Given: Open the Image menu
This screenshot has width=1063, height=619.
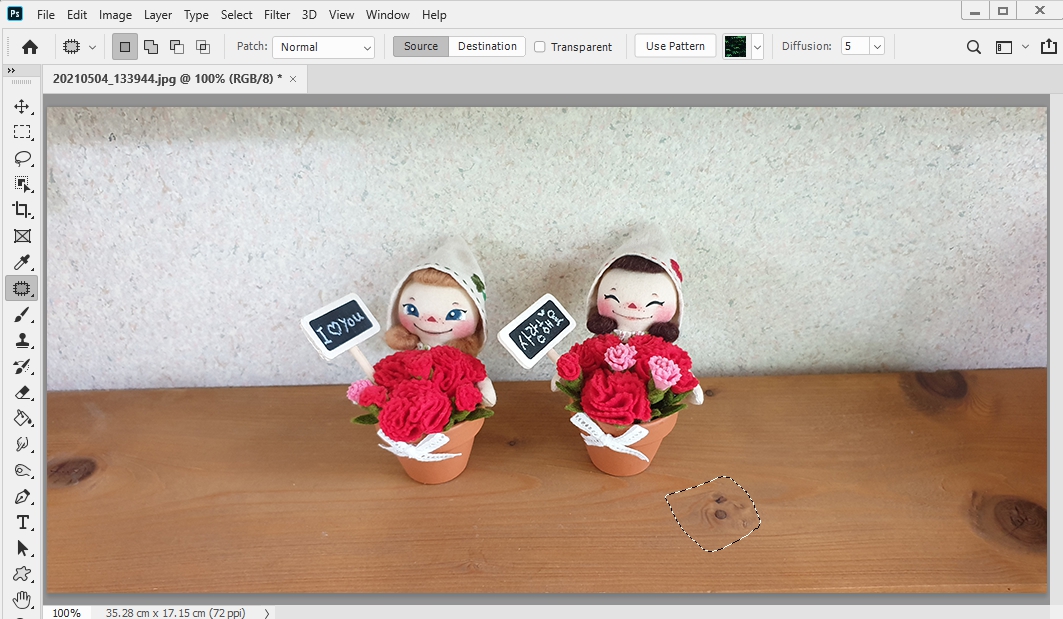Looking at the screenshot, I should click(115, 14).
